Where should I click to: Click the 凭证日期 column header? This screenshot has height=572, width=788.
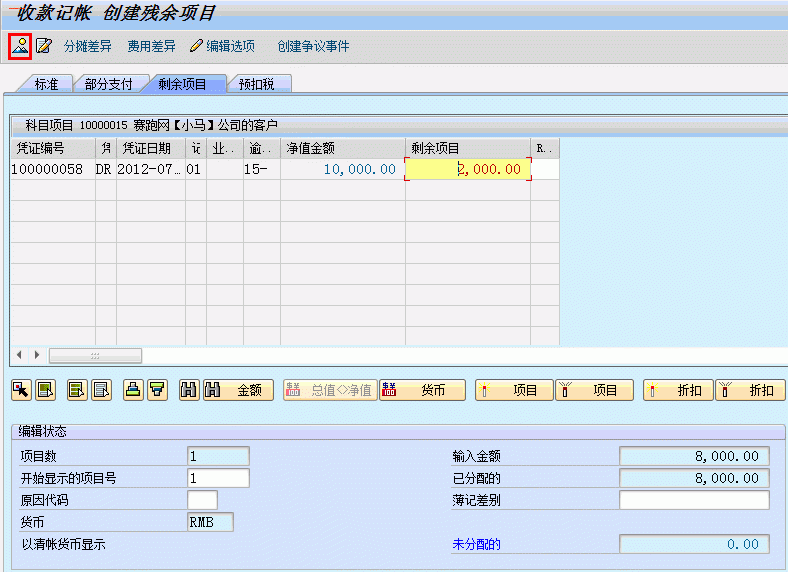click(151, 148)
